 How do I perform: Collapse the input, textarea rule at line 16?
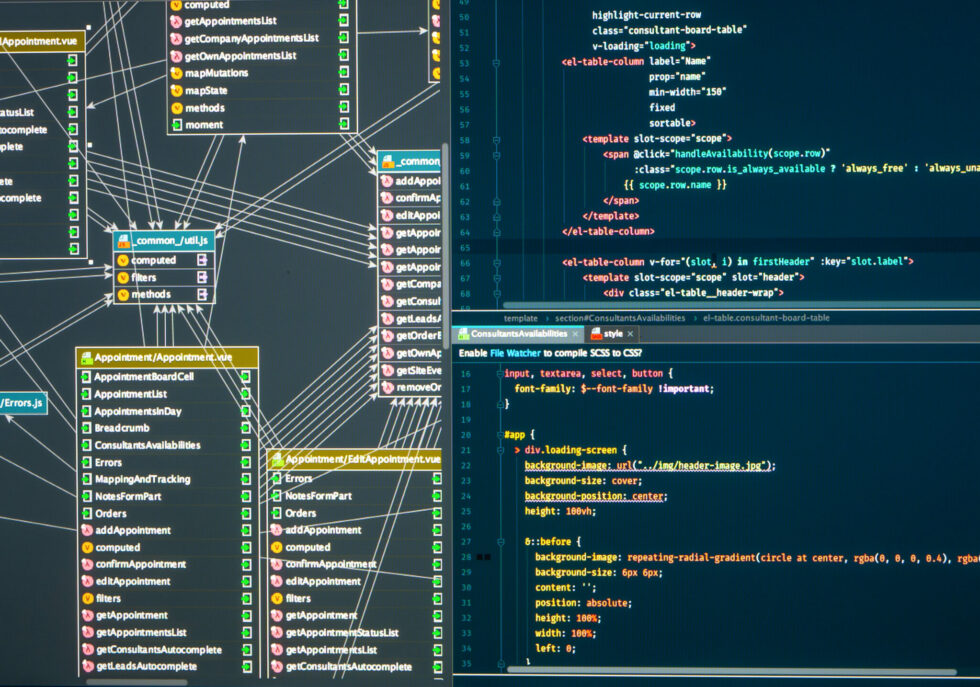coord(501,374)
